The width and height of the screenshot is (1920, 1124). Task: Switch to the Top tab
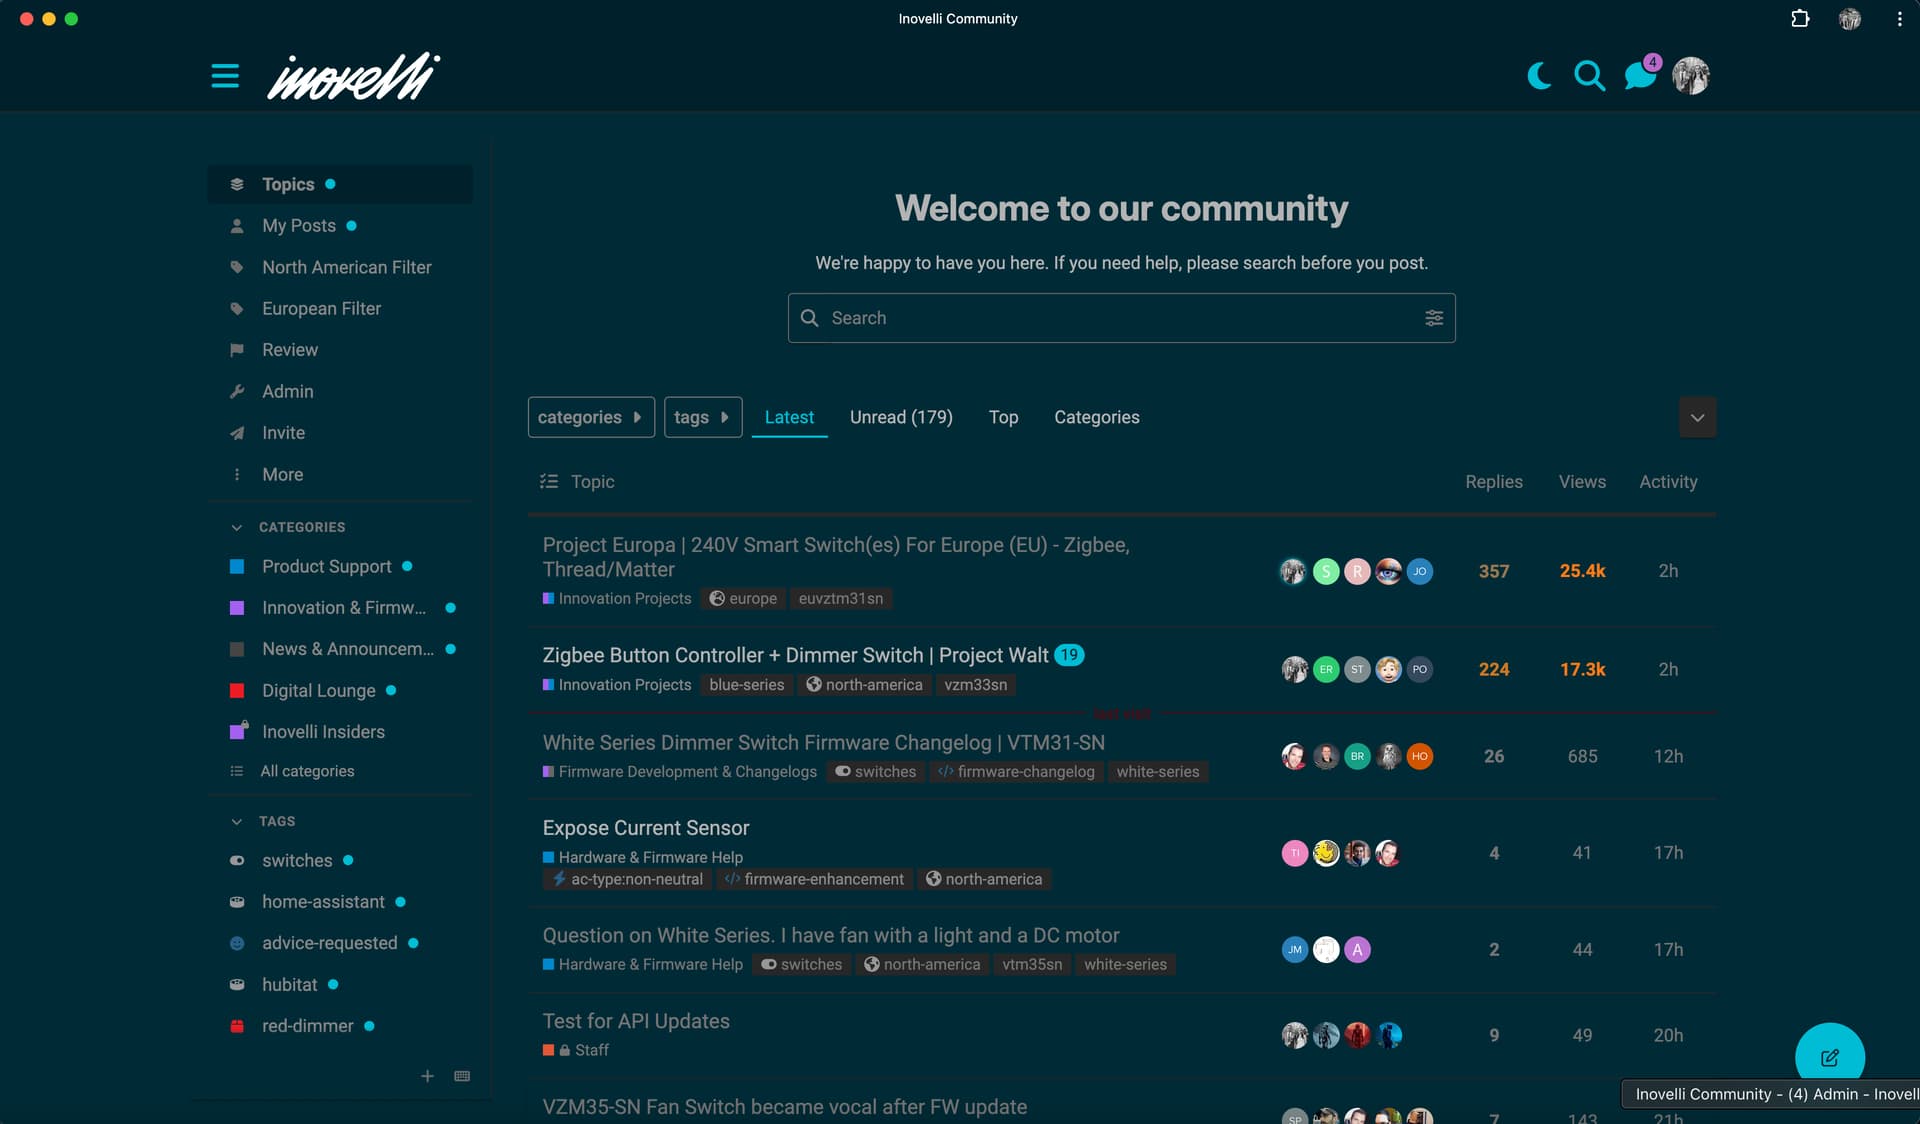click(1003, 417)
